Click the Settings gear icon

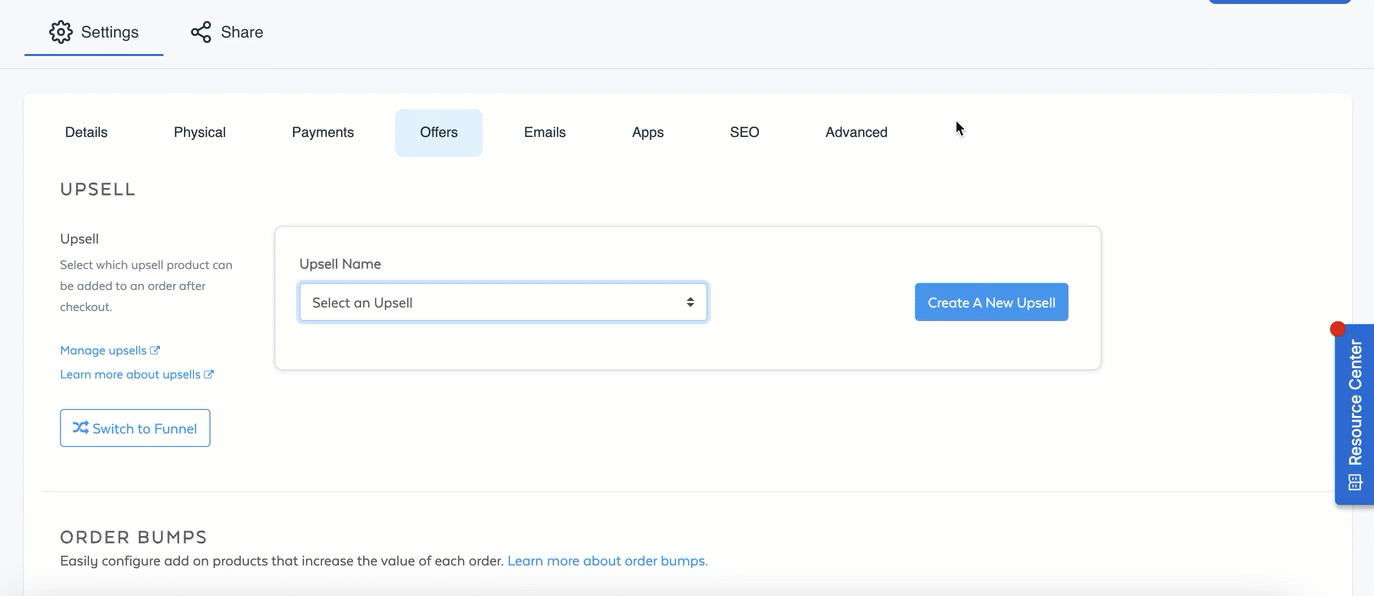coord(61,32)
